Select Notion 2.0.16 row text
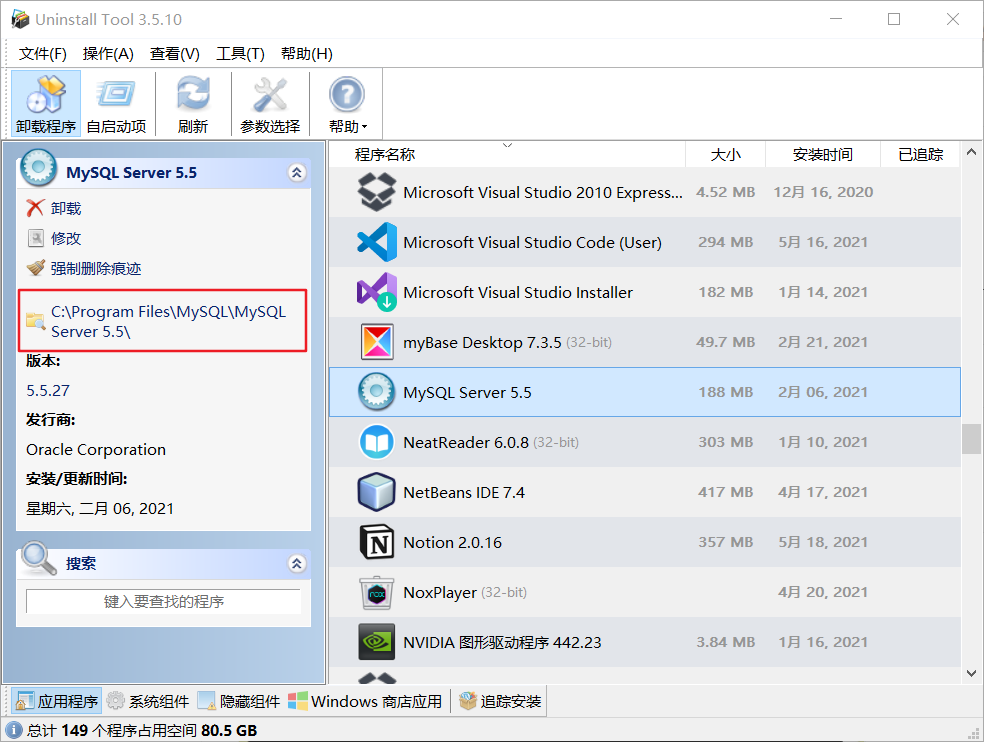 (452, 542)
